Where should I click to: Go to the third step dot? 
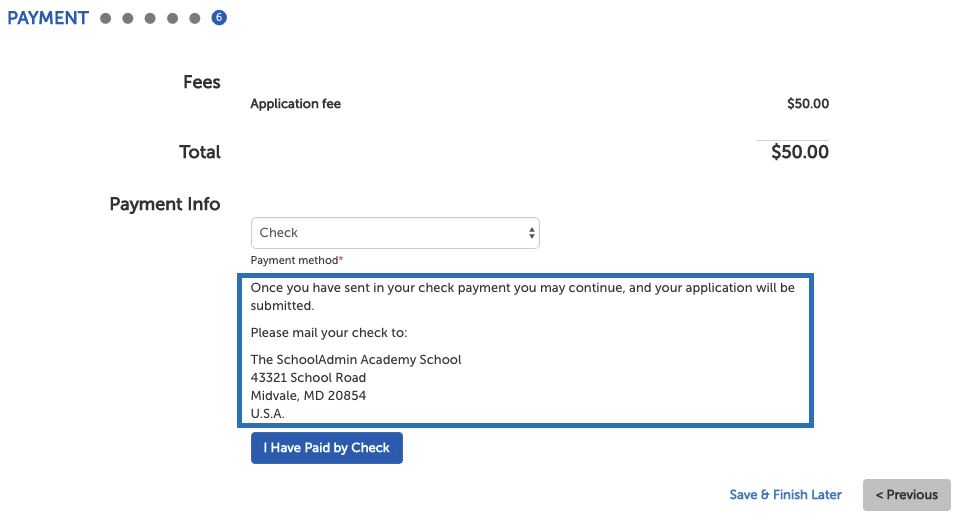[x=150, y=19]
